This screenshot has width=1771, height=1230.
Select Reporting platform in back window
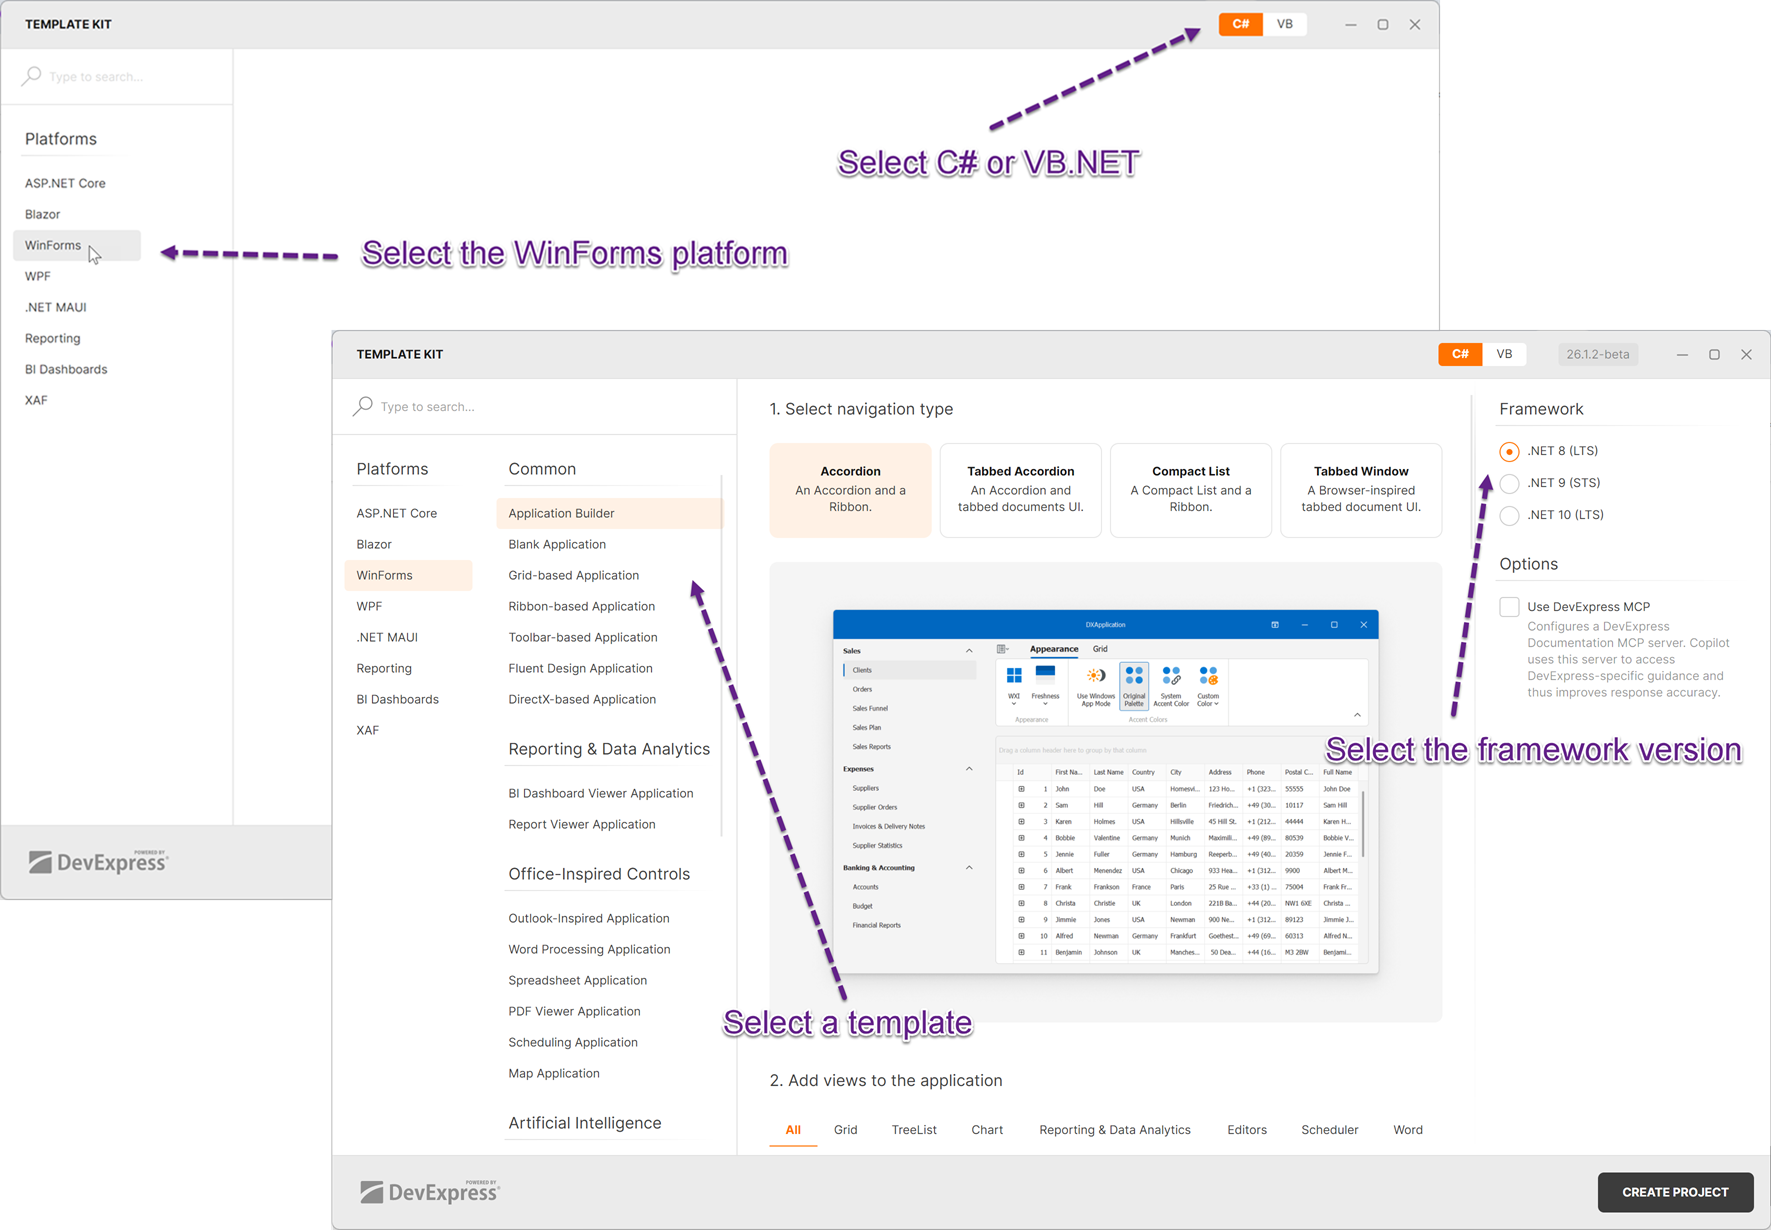(x=53, y=338)
